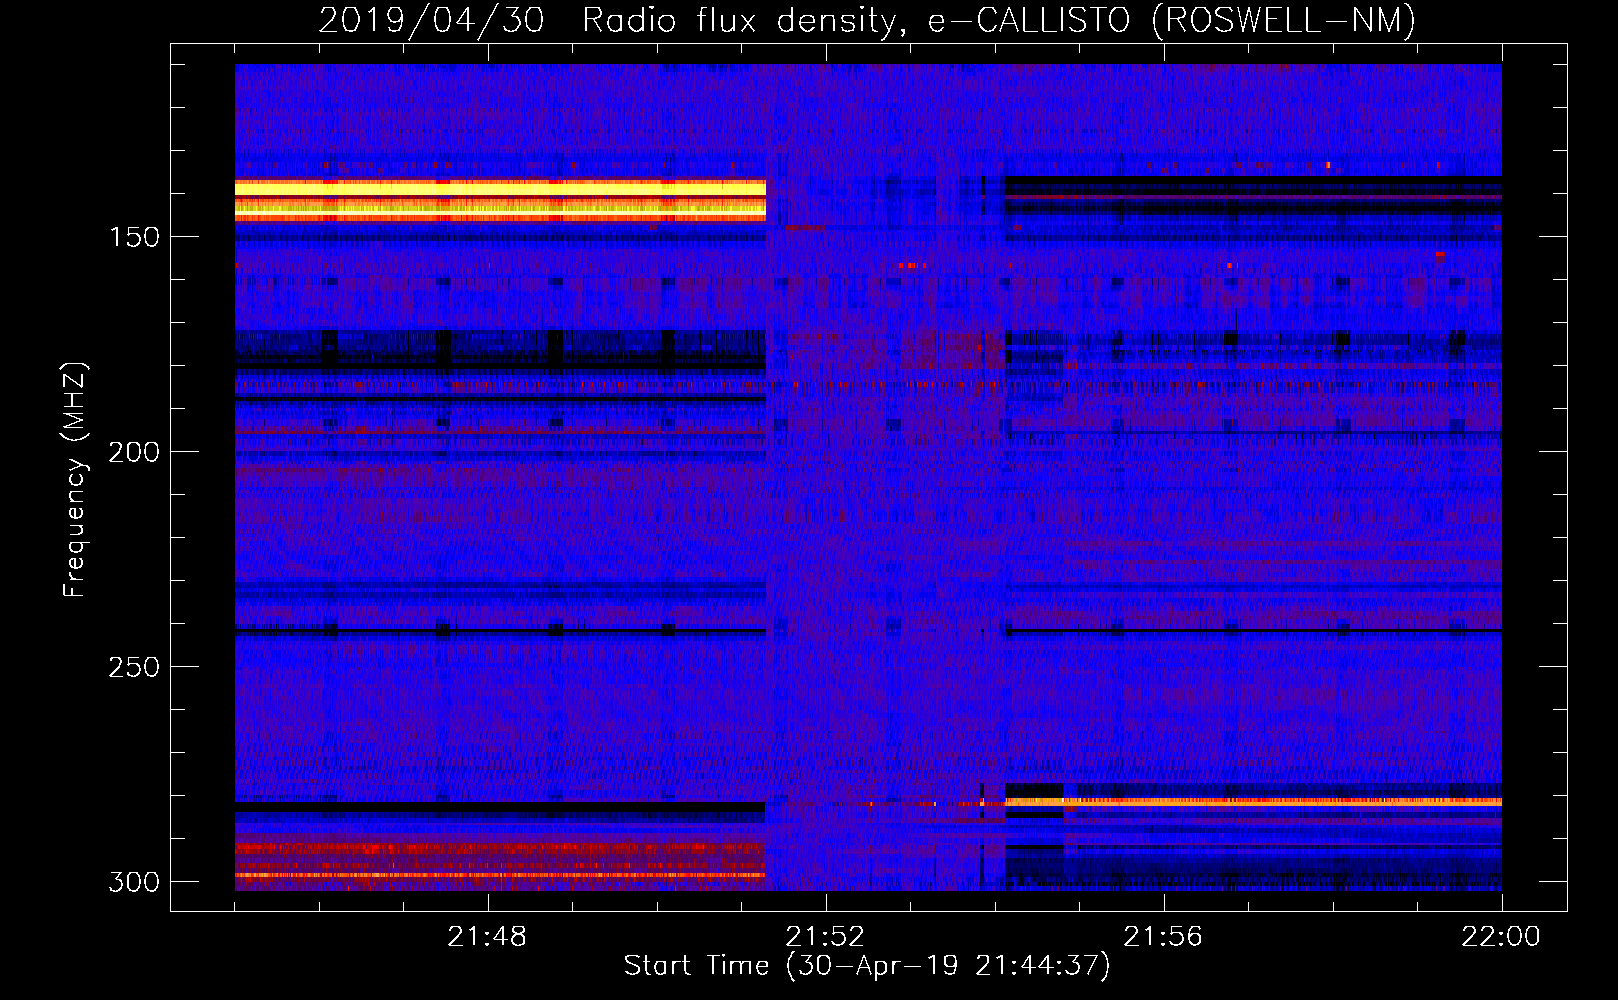This screenshot has width=1618, height=1000.
Task: Click the 21:48 time tick label
Action: pos(487,937)
